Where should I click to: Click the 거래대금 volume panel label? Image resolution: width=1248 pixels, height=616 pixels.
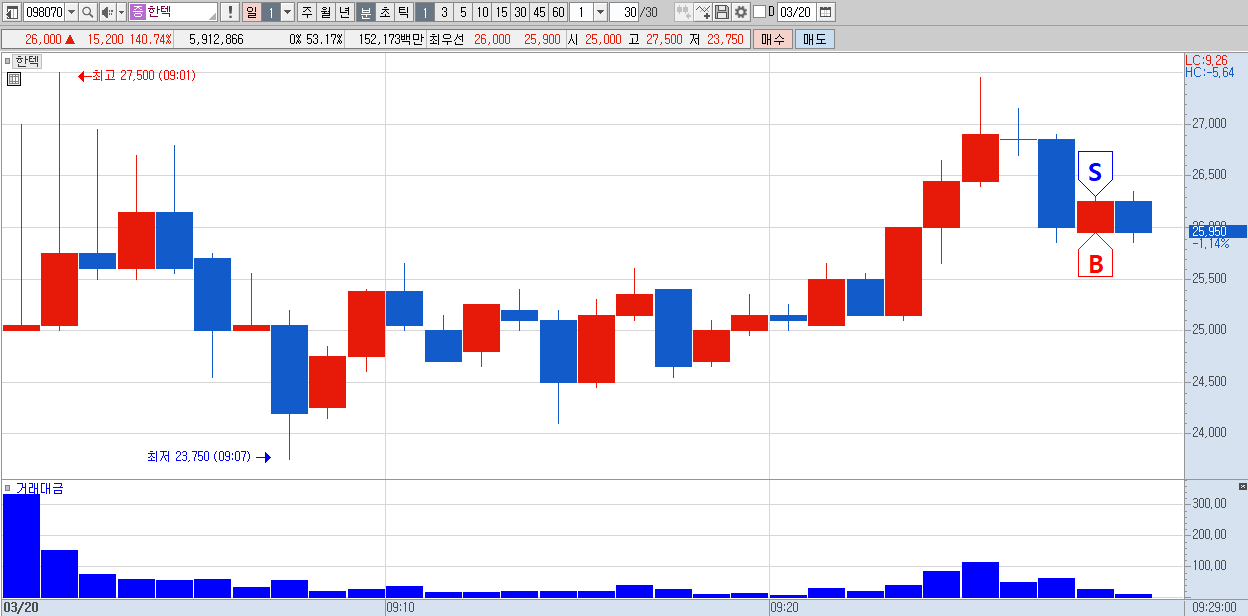tap(39, 488)
